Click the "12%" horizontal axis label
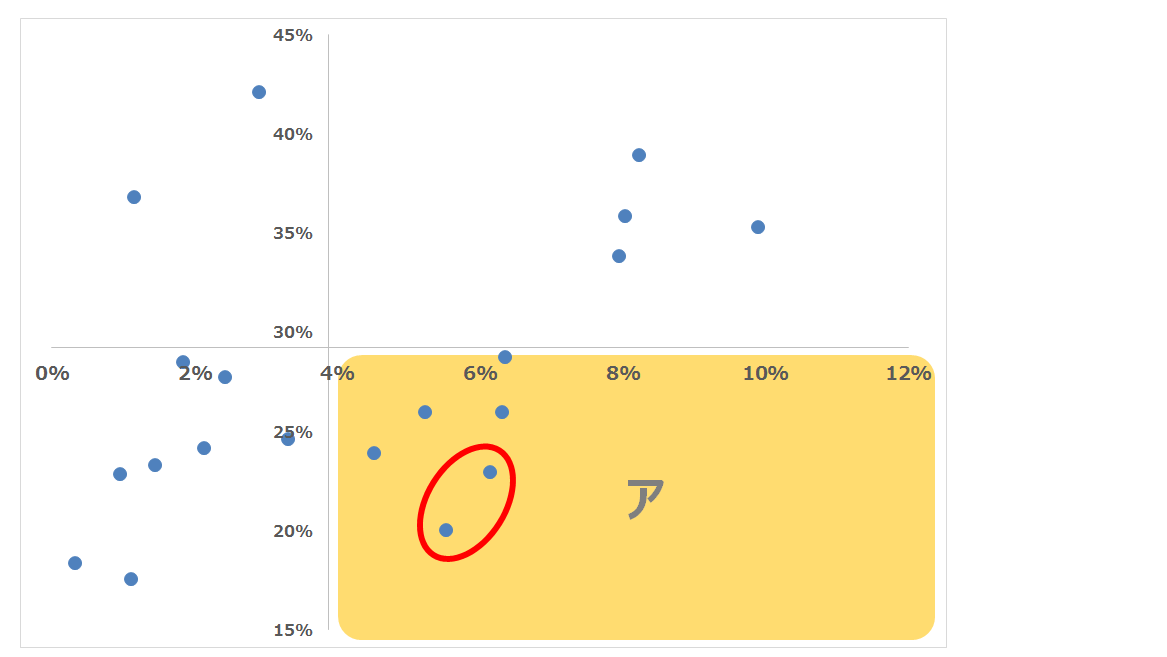This screenshot has width=1167, height=657. 908,374
